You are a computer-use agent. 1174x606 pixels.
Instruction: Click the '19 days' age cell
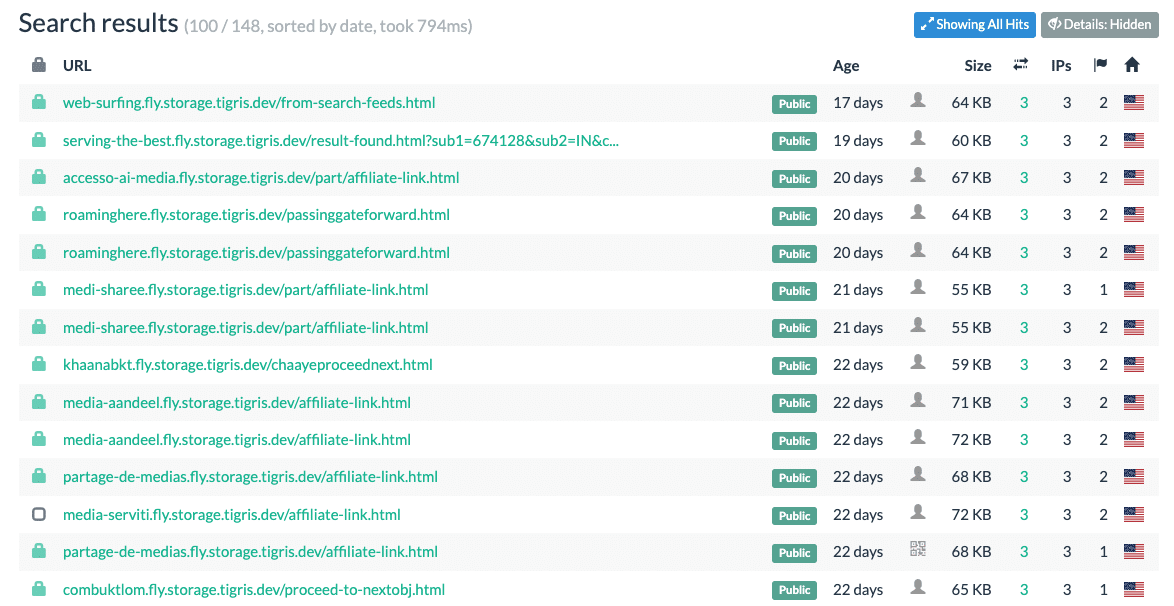click(x=858, y=140)
